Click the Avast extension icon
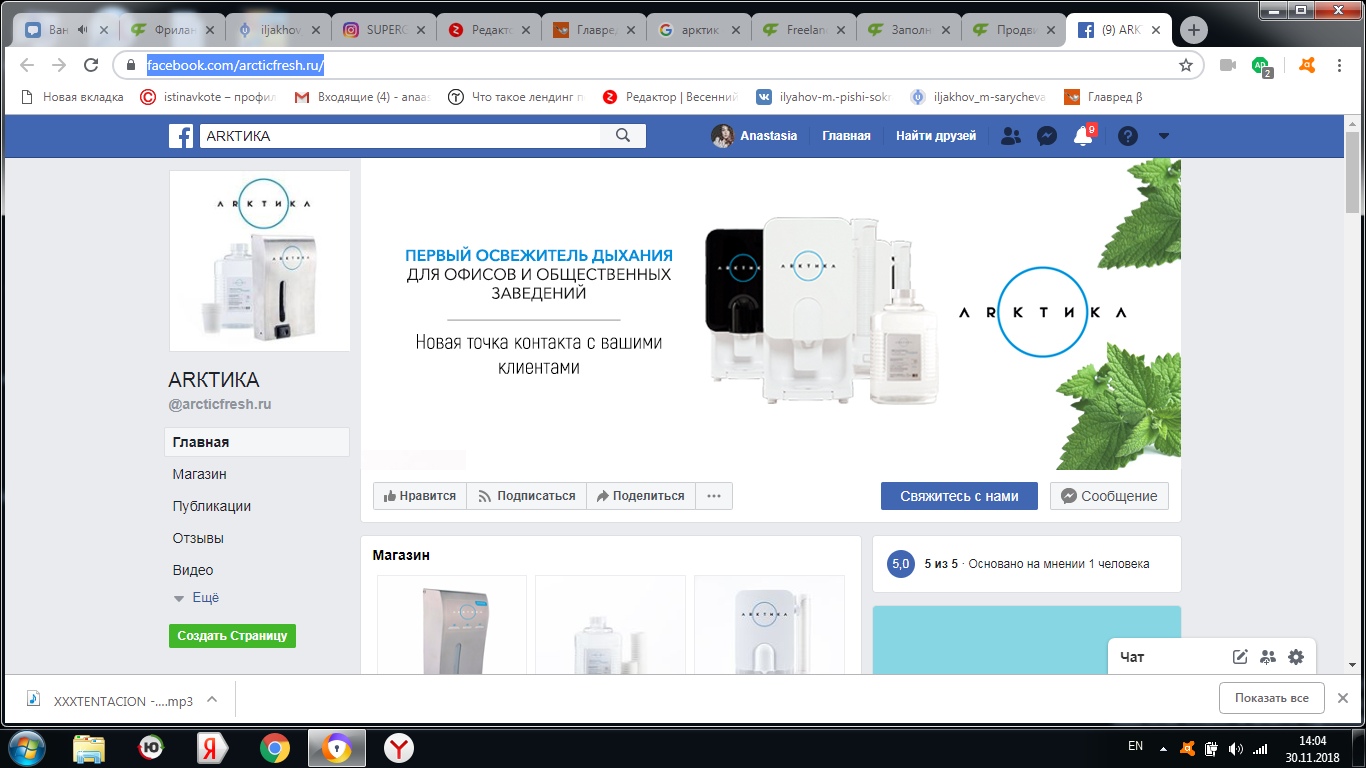 1306,65
